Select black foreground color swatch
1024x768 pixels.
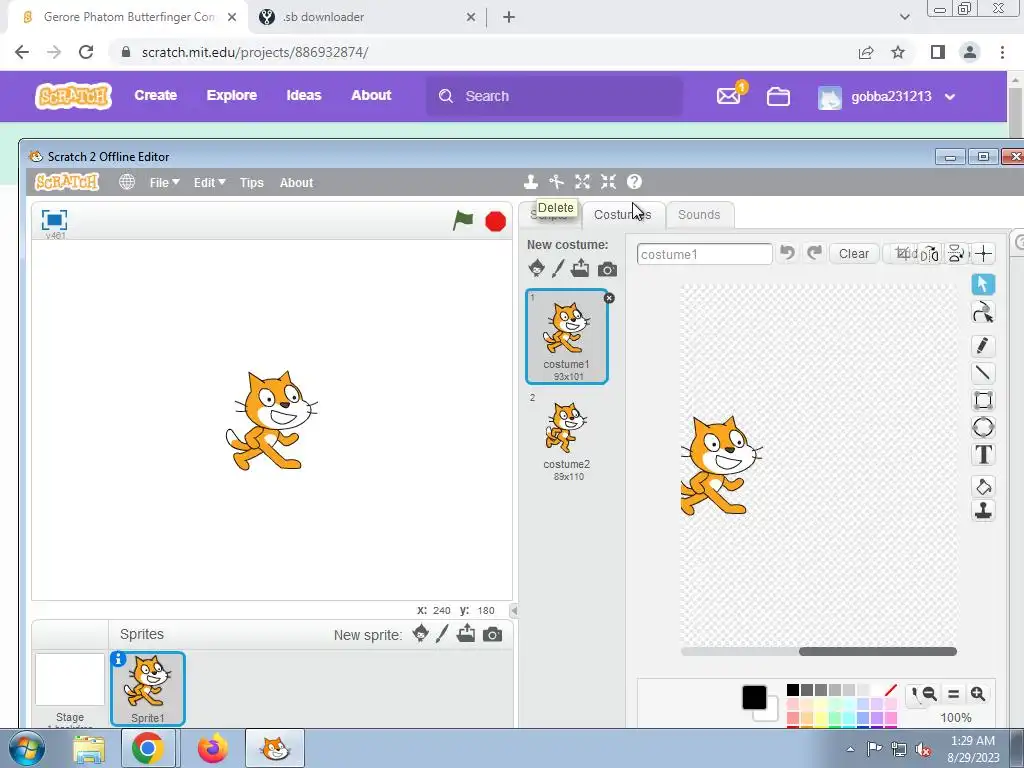[x=754, y=697]
